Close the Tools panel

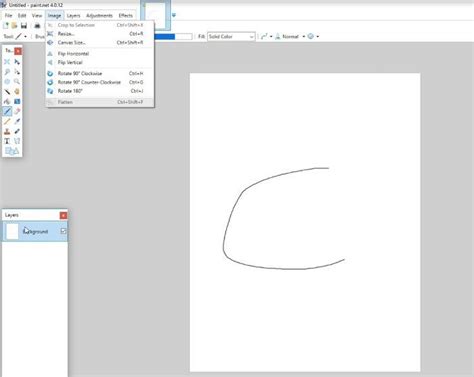pyautogui.click(x=18, y=51)
